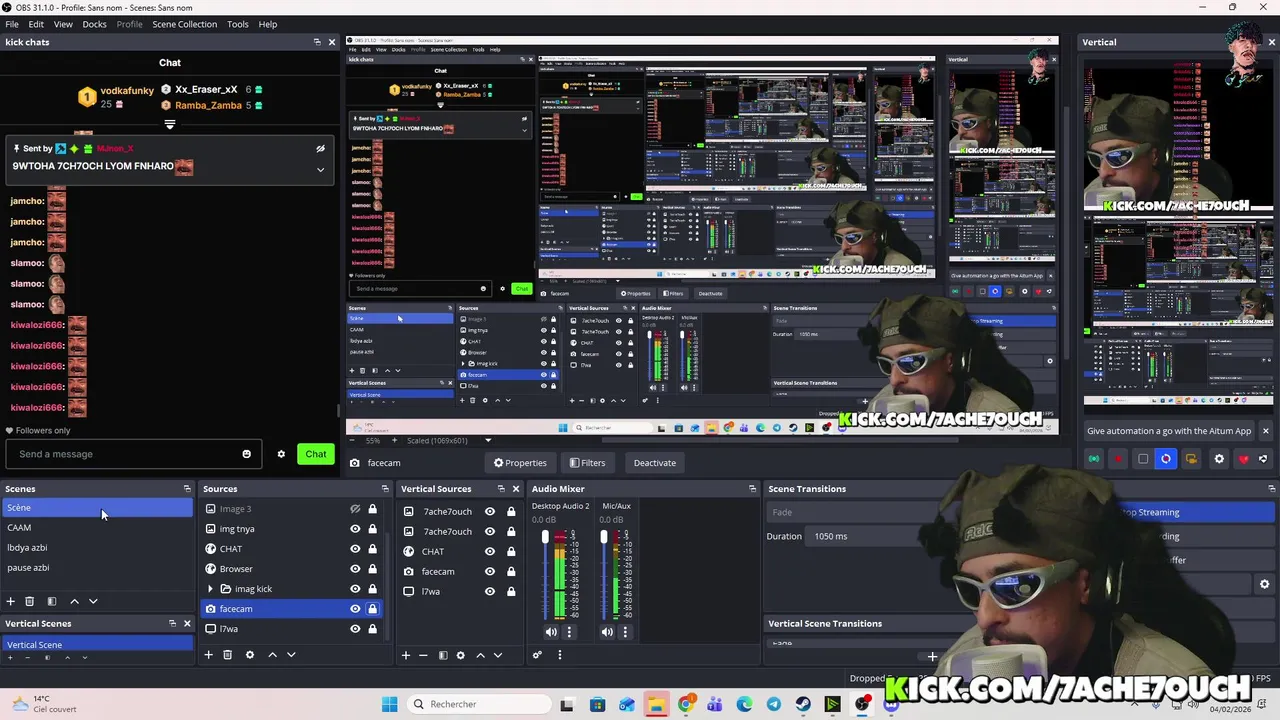Open facecam Filters button
Viewport: 1280px width, 720px height.
587,463
